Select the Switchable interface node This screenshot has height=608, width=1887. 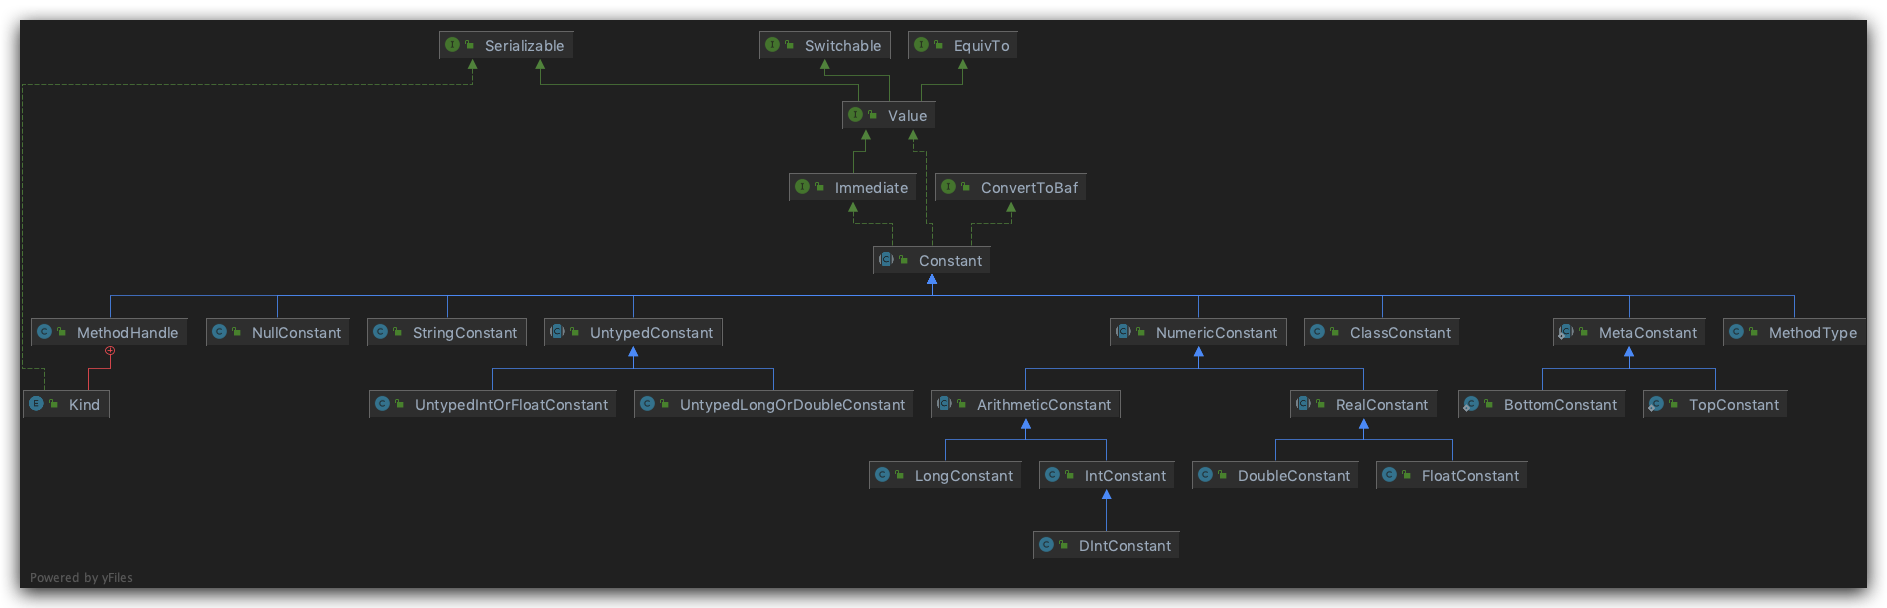pyautogui.click(x=824, y=46)
